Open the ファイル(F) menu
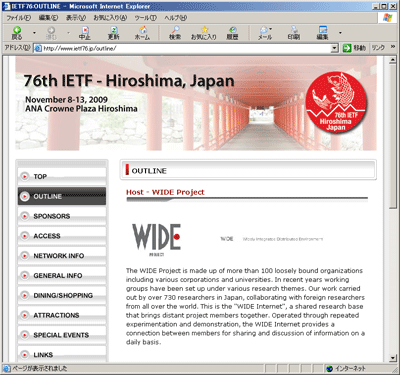 19,18
